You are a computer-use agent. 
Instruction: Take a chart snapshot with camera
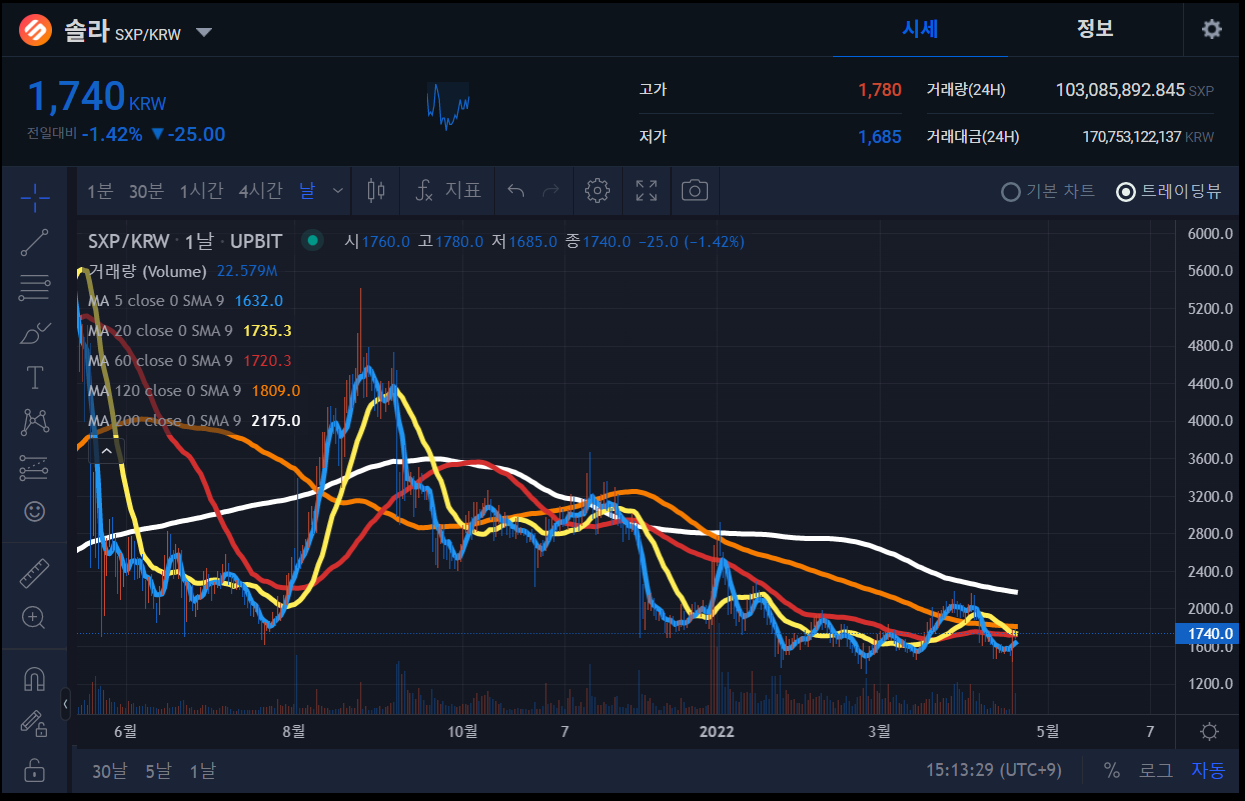click(695, 190)
